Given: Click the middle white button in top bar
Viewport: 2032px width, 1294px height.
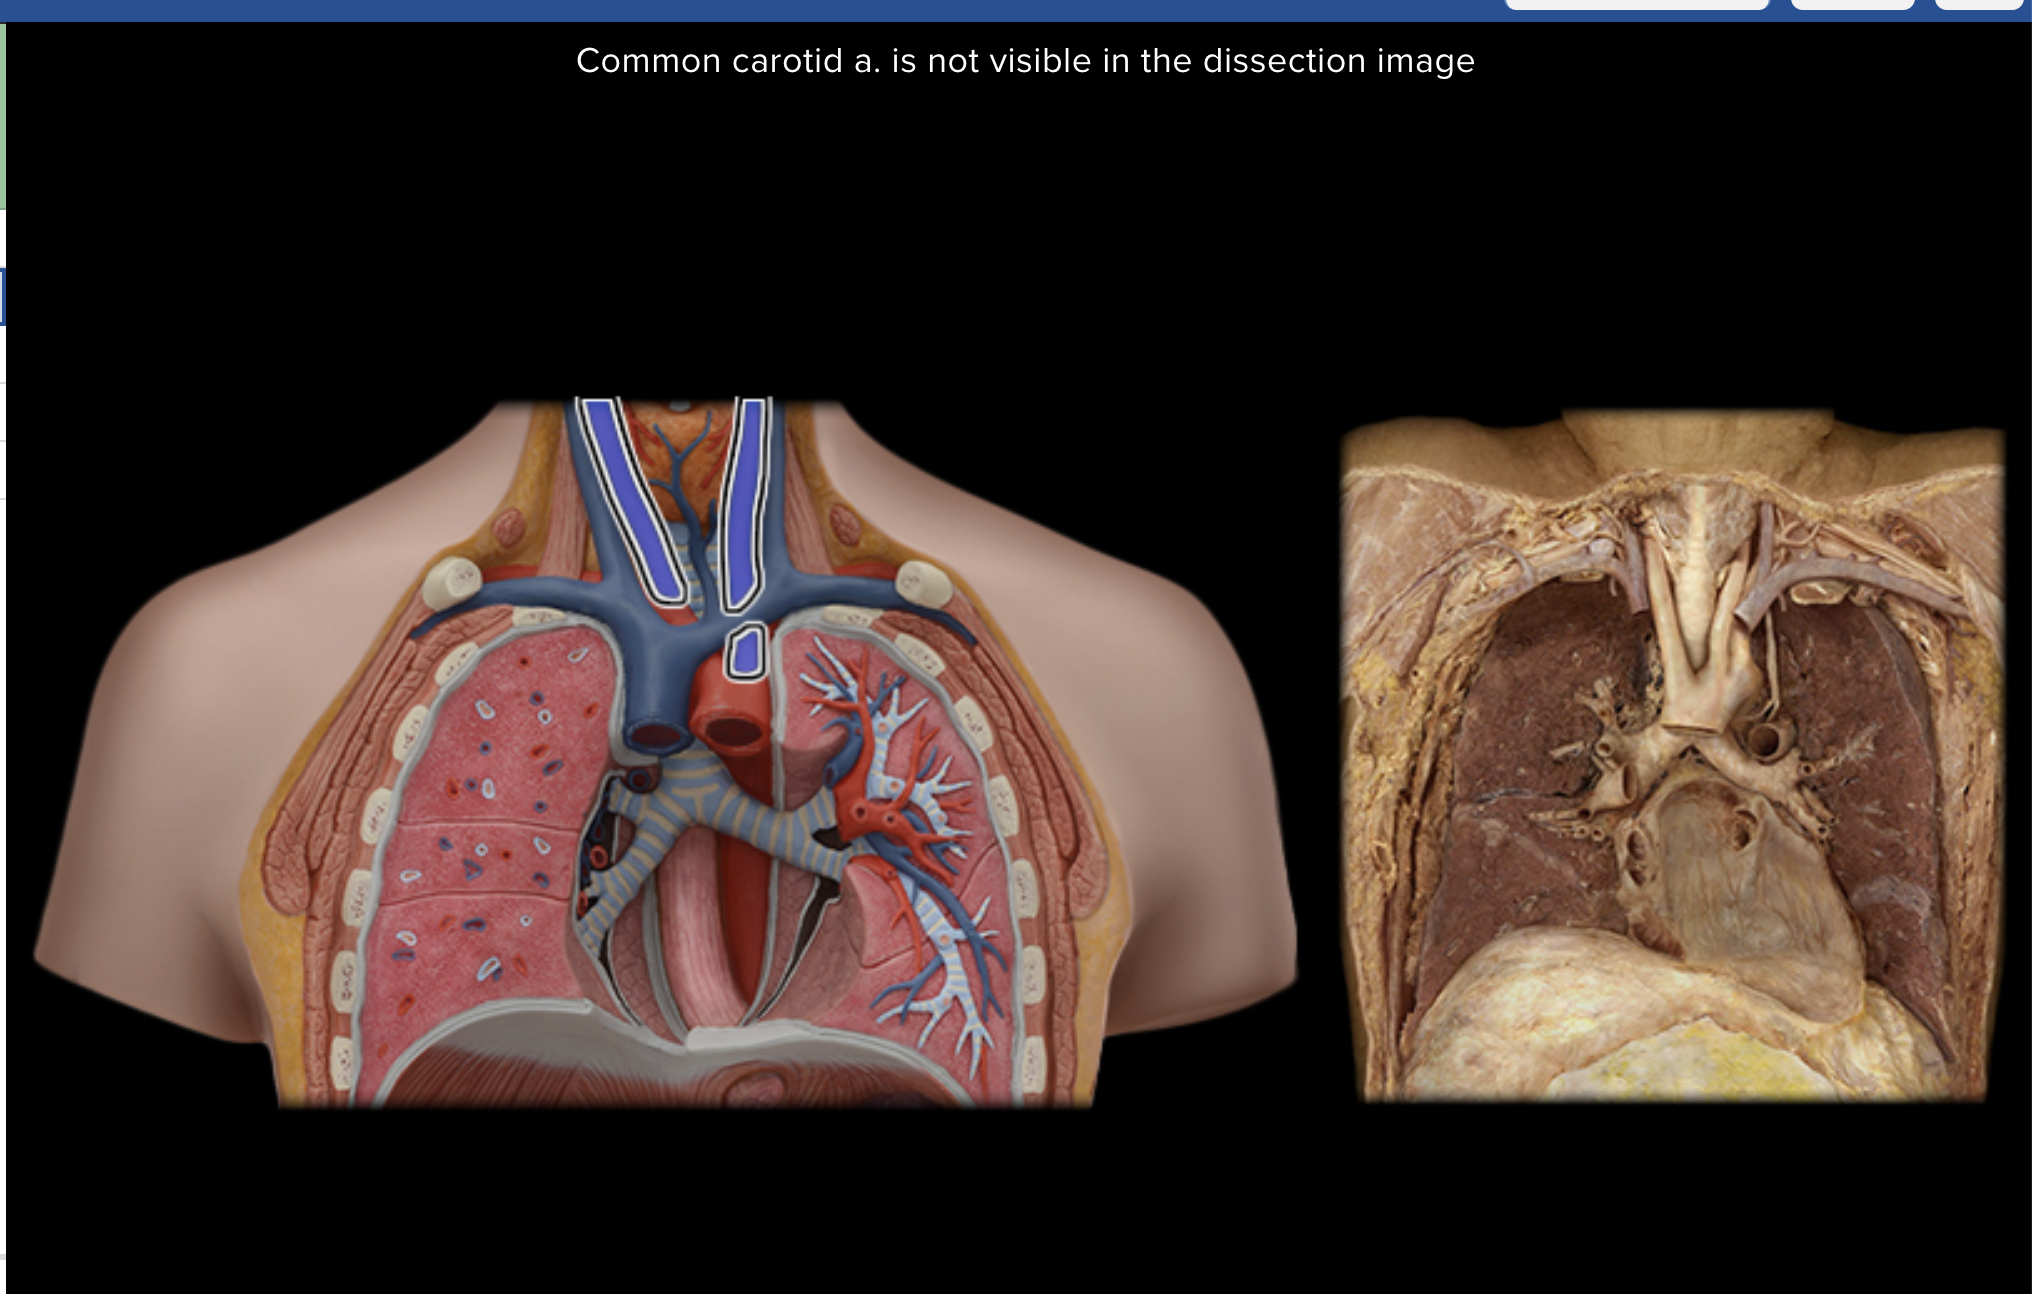Looking at the screenshot, I should (x=1852, y=4).
